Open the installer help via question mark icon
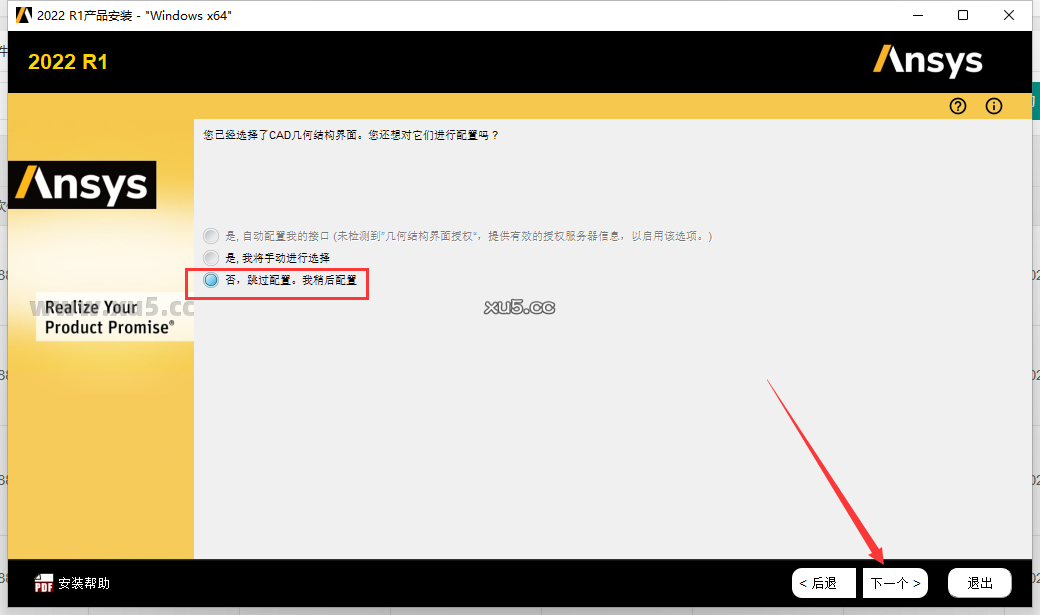 coord(957,106)
